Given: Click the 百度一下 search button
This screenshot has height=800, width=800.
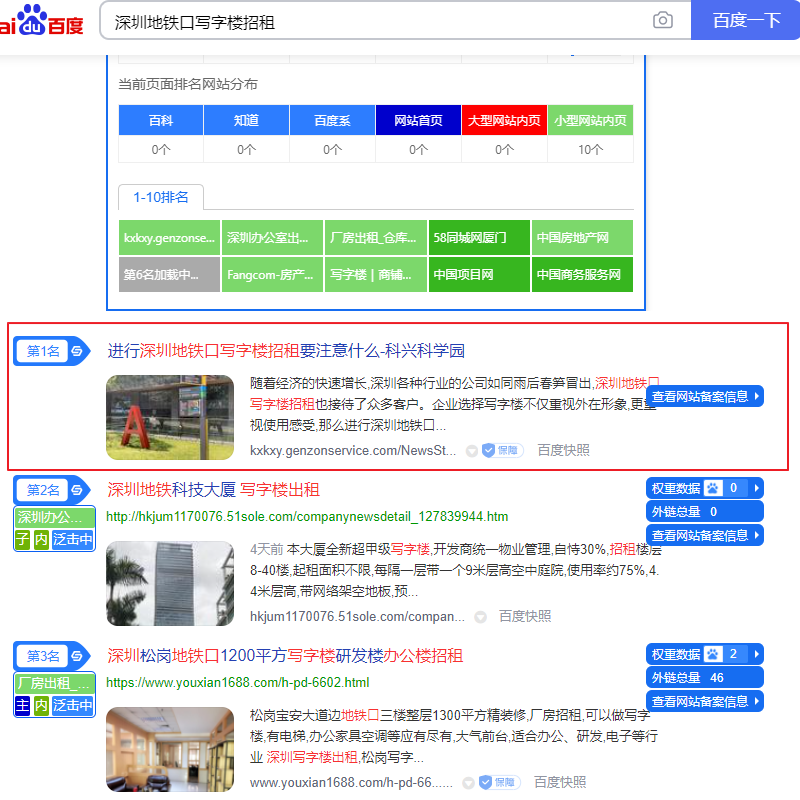Looking at the screenshot, I should (745, 20).
